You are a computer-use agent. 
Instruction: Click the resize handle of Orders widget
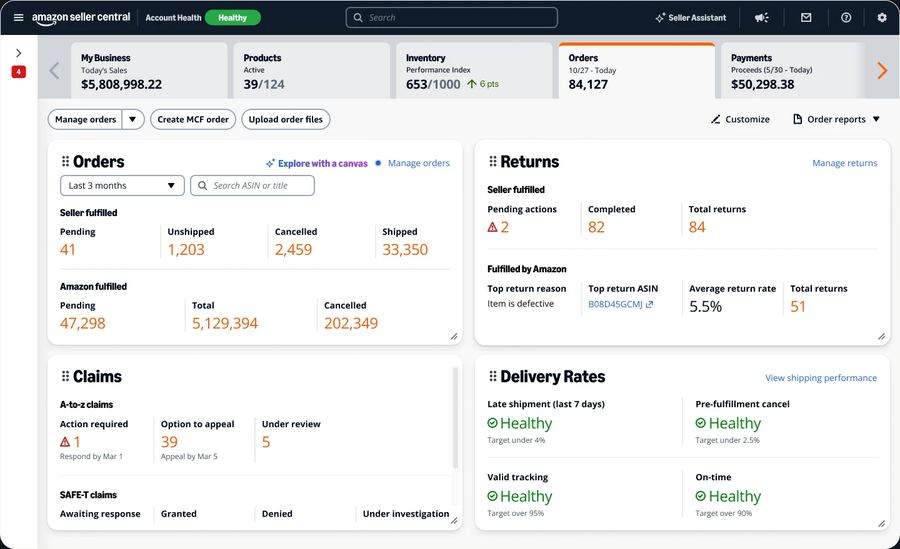pos(454,337)
